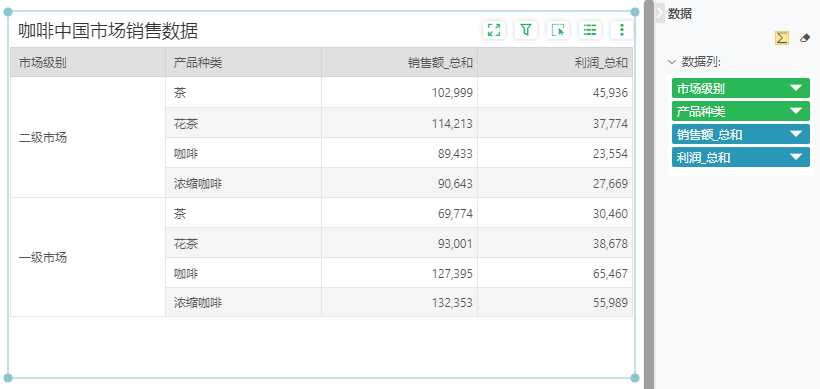This screenshot has height=389, width=820.
Task: Click the fullscreen maximize icon in table toolbar
Action: click(494, 30)
